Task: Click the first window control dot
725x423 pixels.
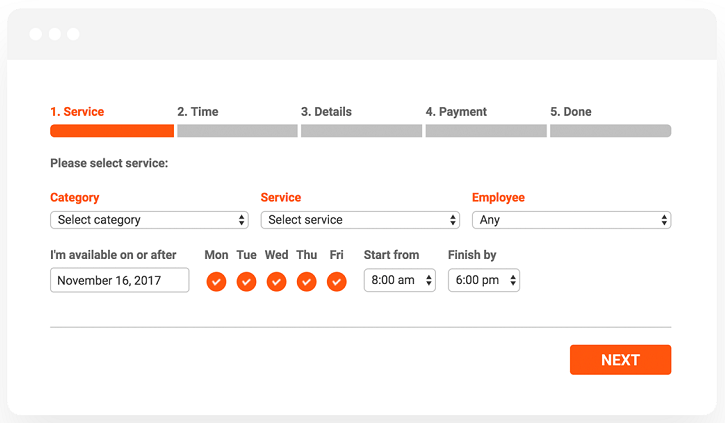Action: tap(36, 34)
